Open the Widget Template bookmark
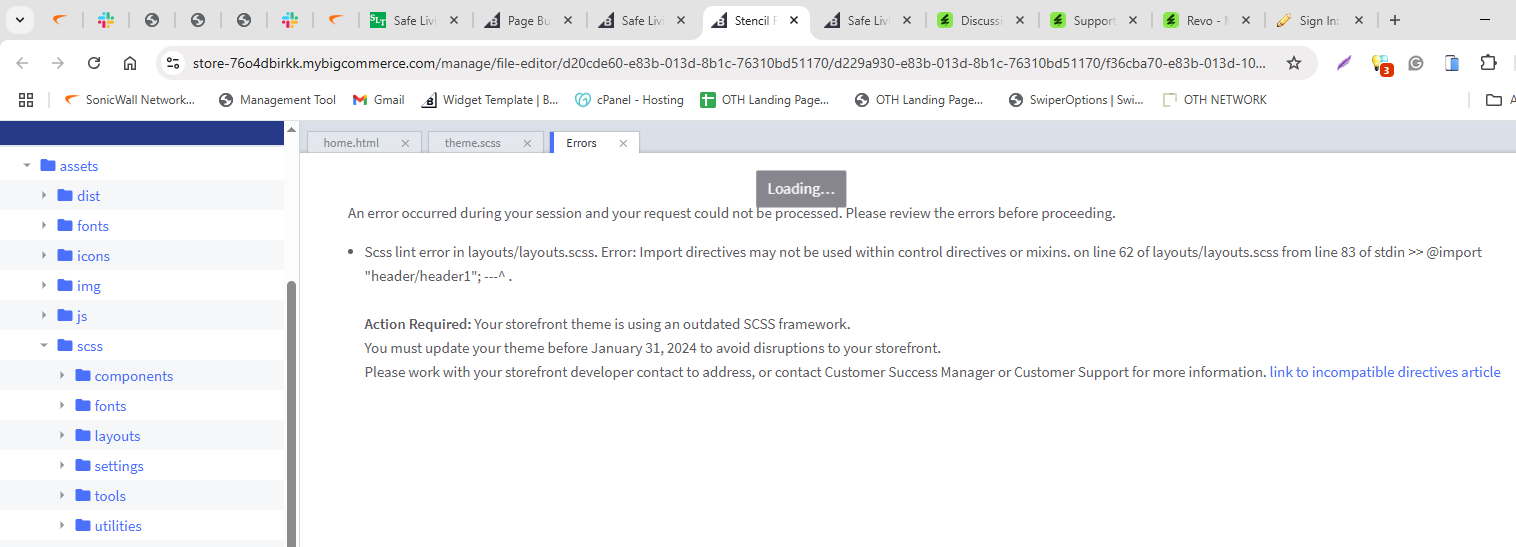Screen dimensions: 1516x547 [490, 100]
